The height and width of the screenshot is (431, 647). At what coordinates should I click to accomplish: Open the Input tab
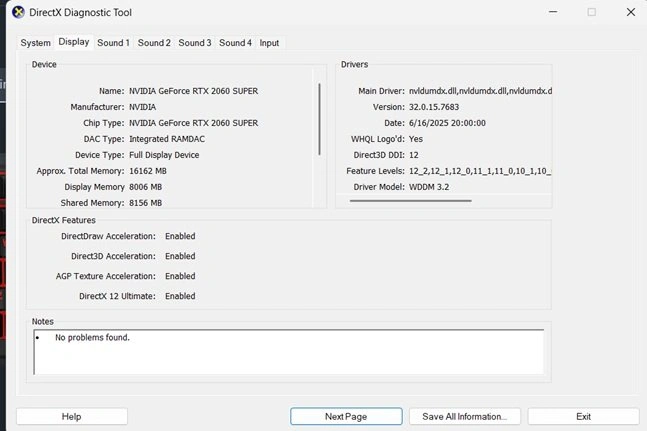(x=269, y=43)
